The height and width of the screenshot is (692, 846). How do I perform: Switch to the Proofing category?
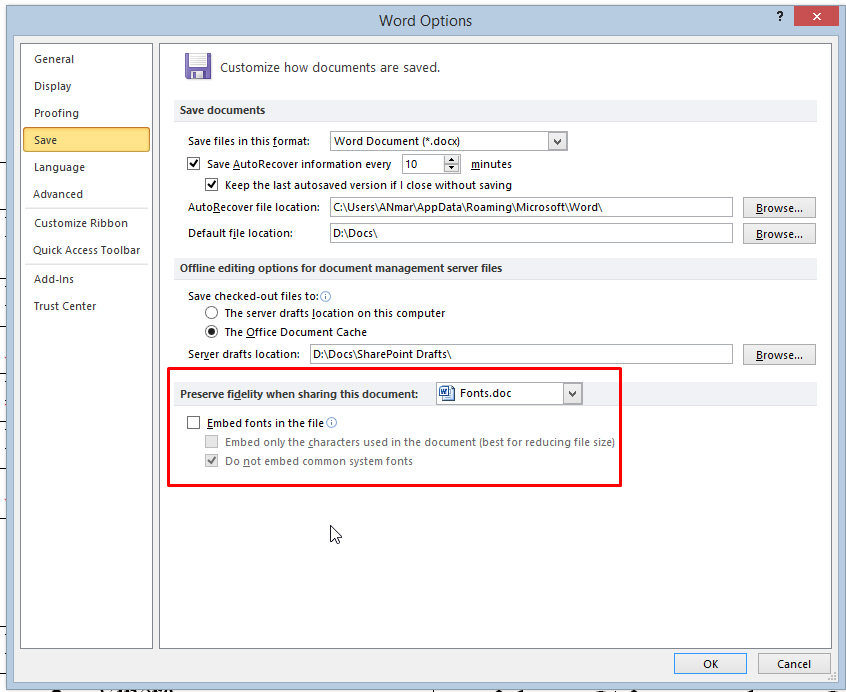tap(56, 113)
